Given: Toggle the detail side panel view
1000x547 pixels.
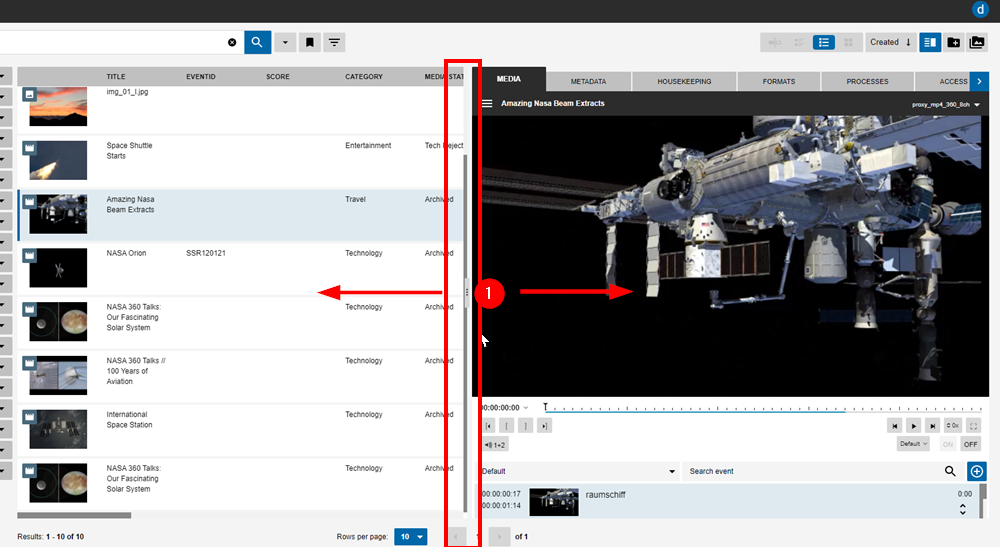Looking at the screenshot, I should tap(929, 42).
